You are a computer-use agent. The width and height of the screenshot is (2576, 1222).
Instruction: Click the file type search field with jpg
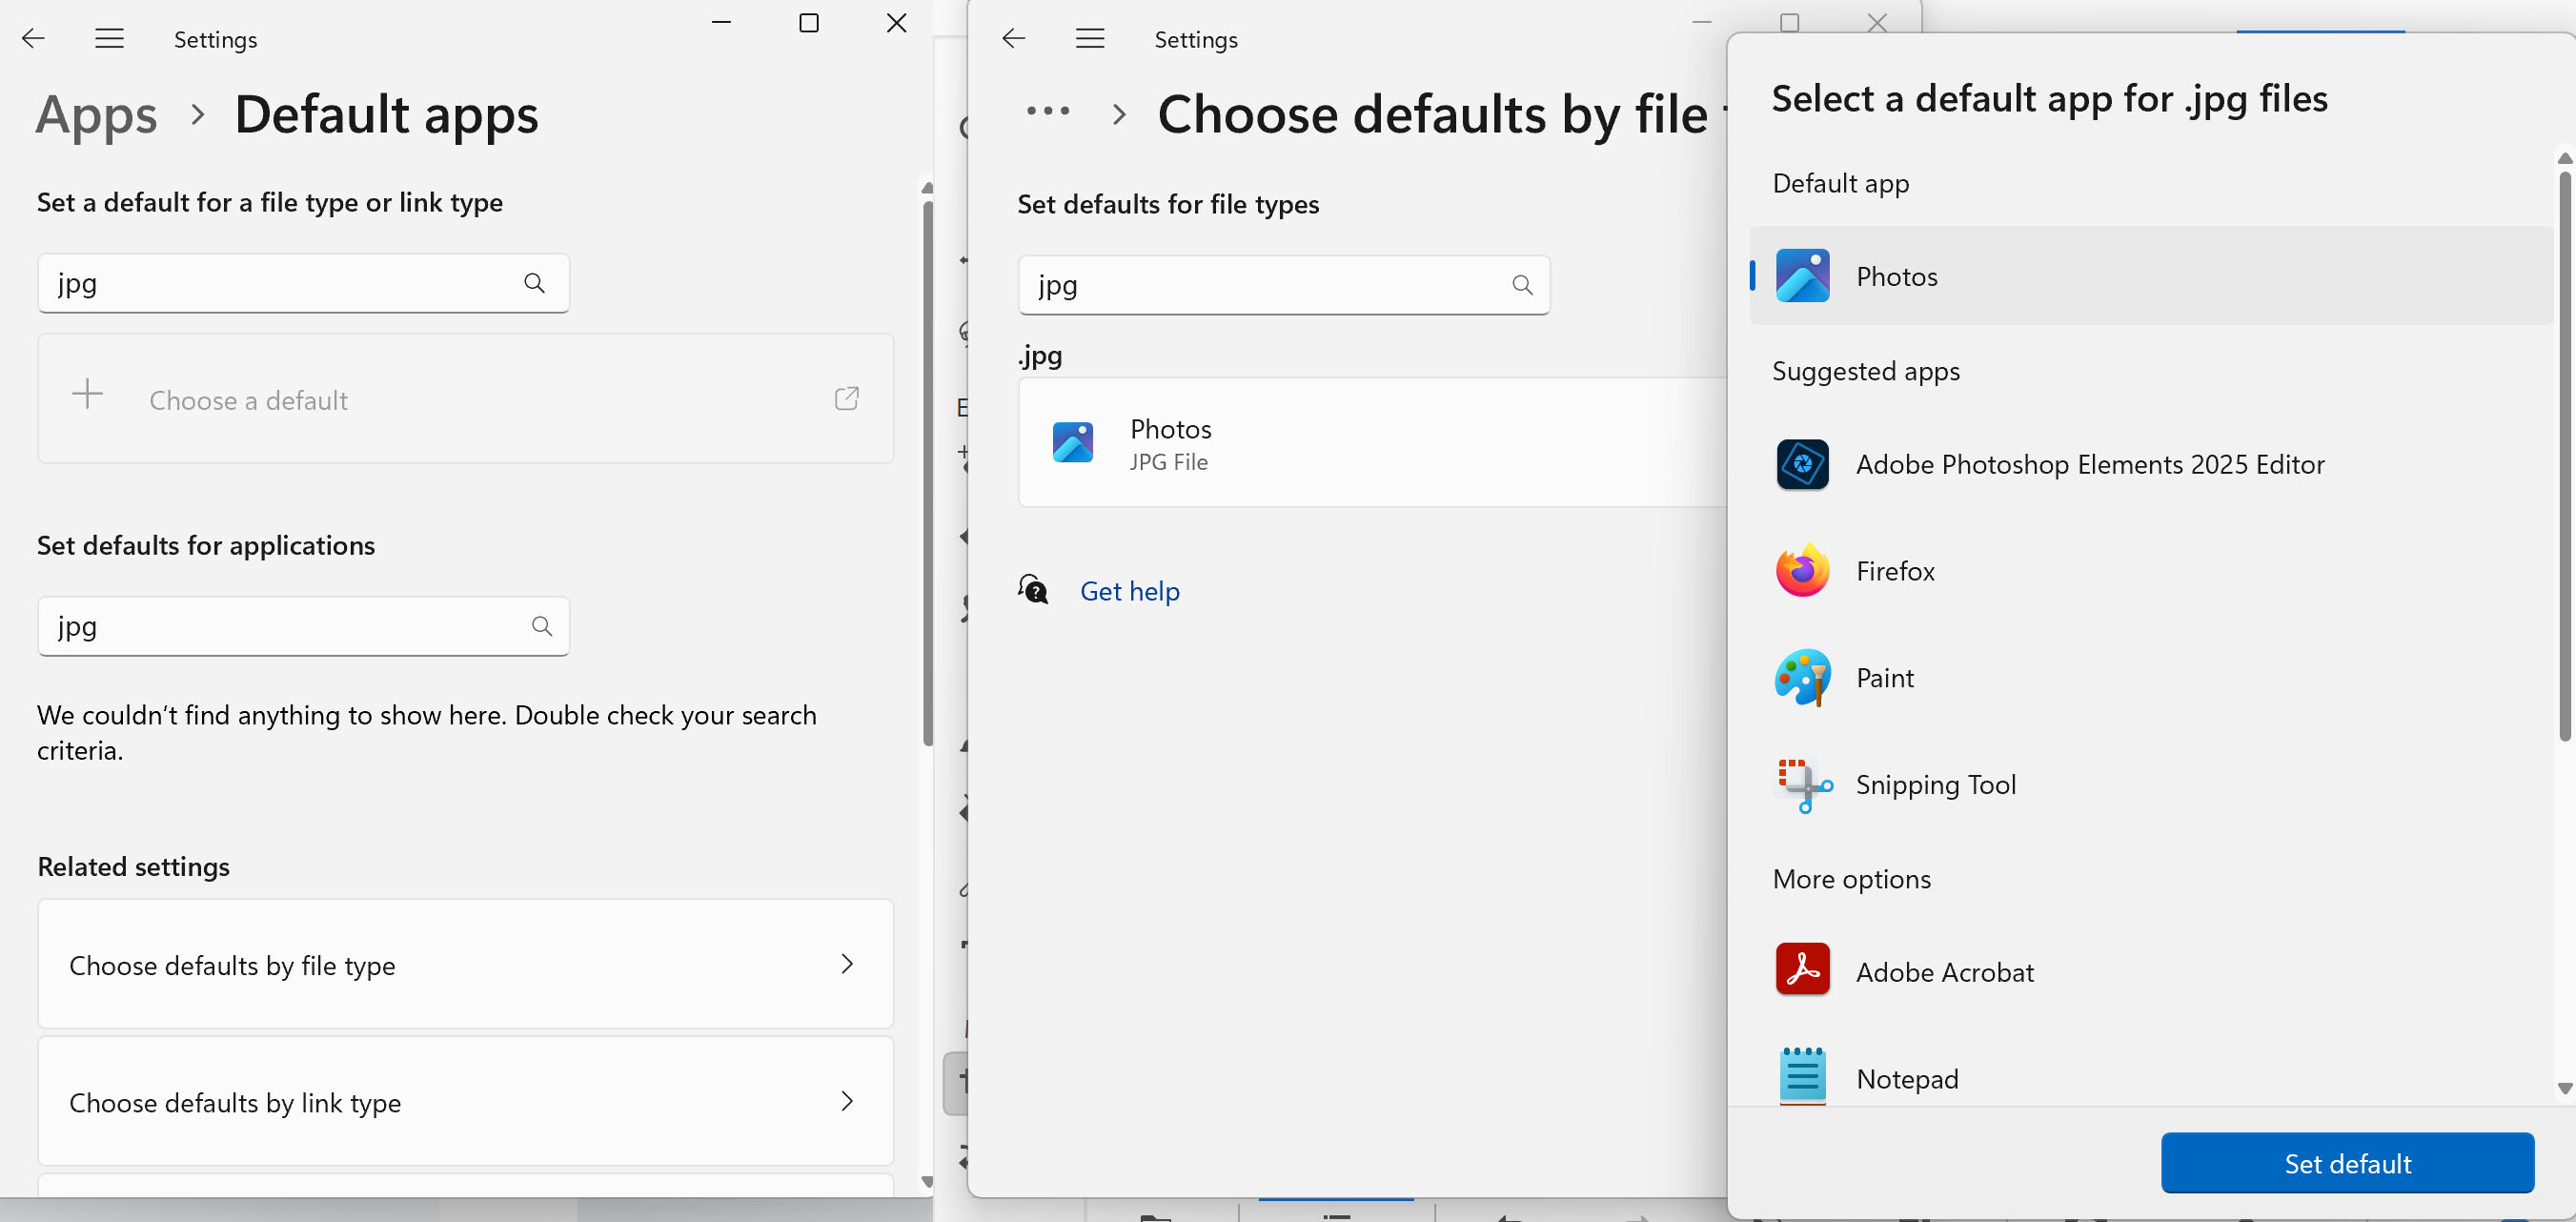[x=1260, y=286]
